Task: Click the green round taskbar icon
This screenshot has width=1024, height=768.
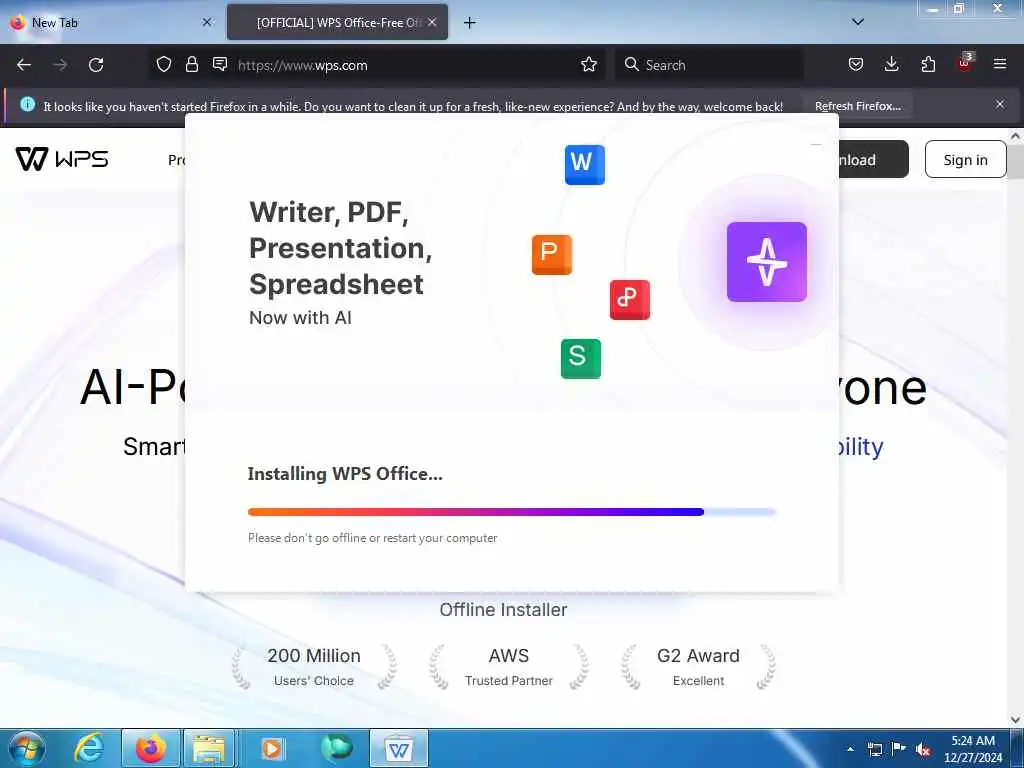Action: [x=337, y=748]
